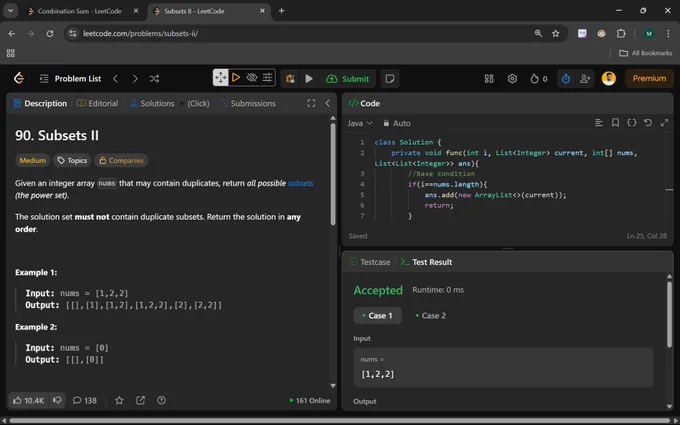Screen dimensions: 680x425
Task: Collapse the description panel chevron
Action: coord(327,103)
